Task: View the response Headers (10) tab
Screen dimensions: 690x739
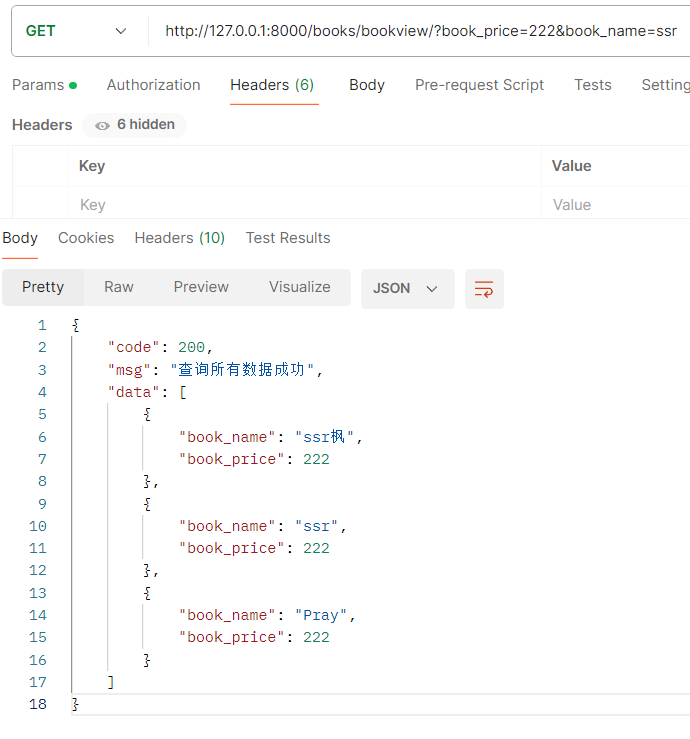Action: click(180, 238)
